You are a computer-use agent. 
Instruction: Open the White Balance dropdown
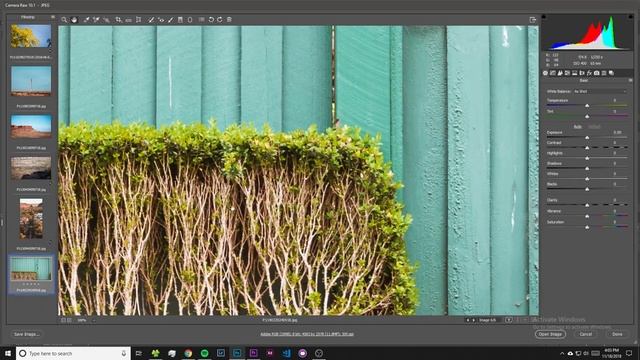pyautogui.click(x=600, y=91)
